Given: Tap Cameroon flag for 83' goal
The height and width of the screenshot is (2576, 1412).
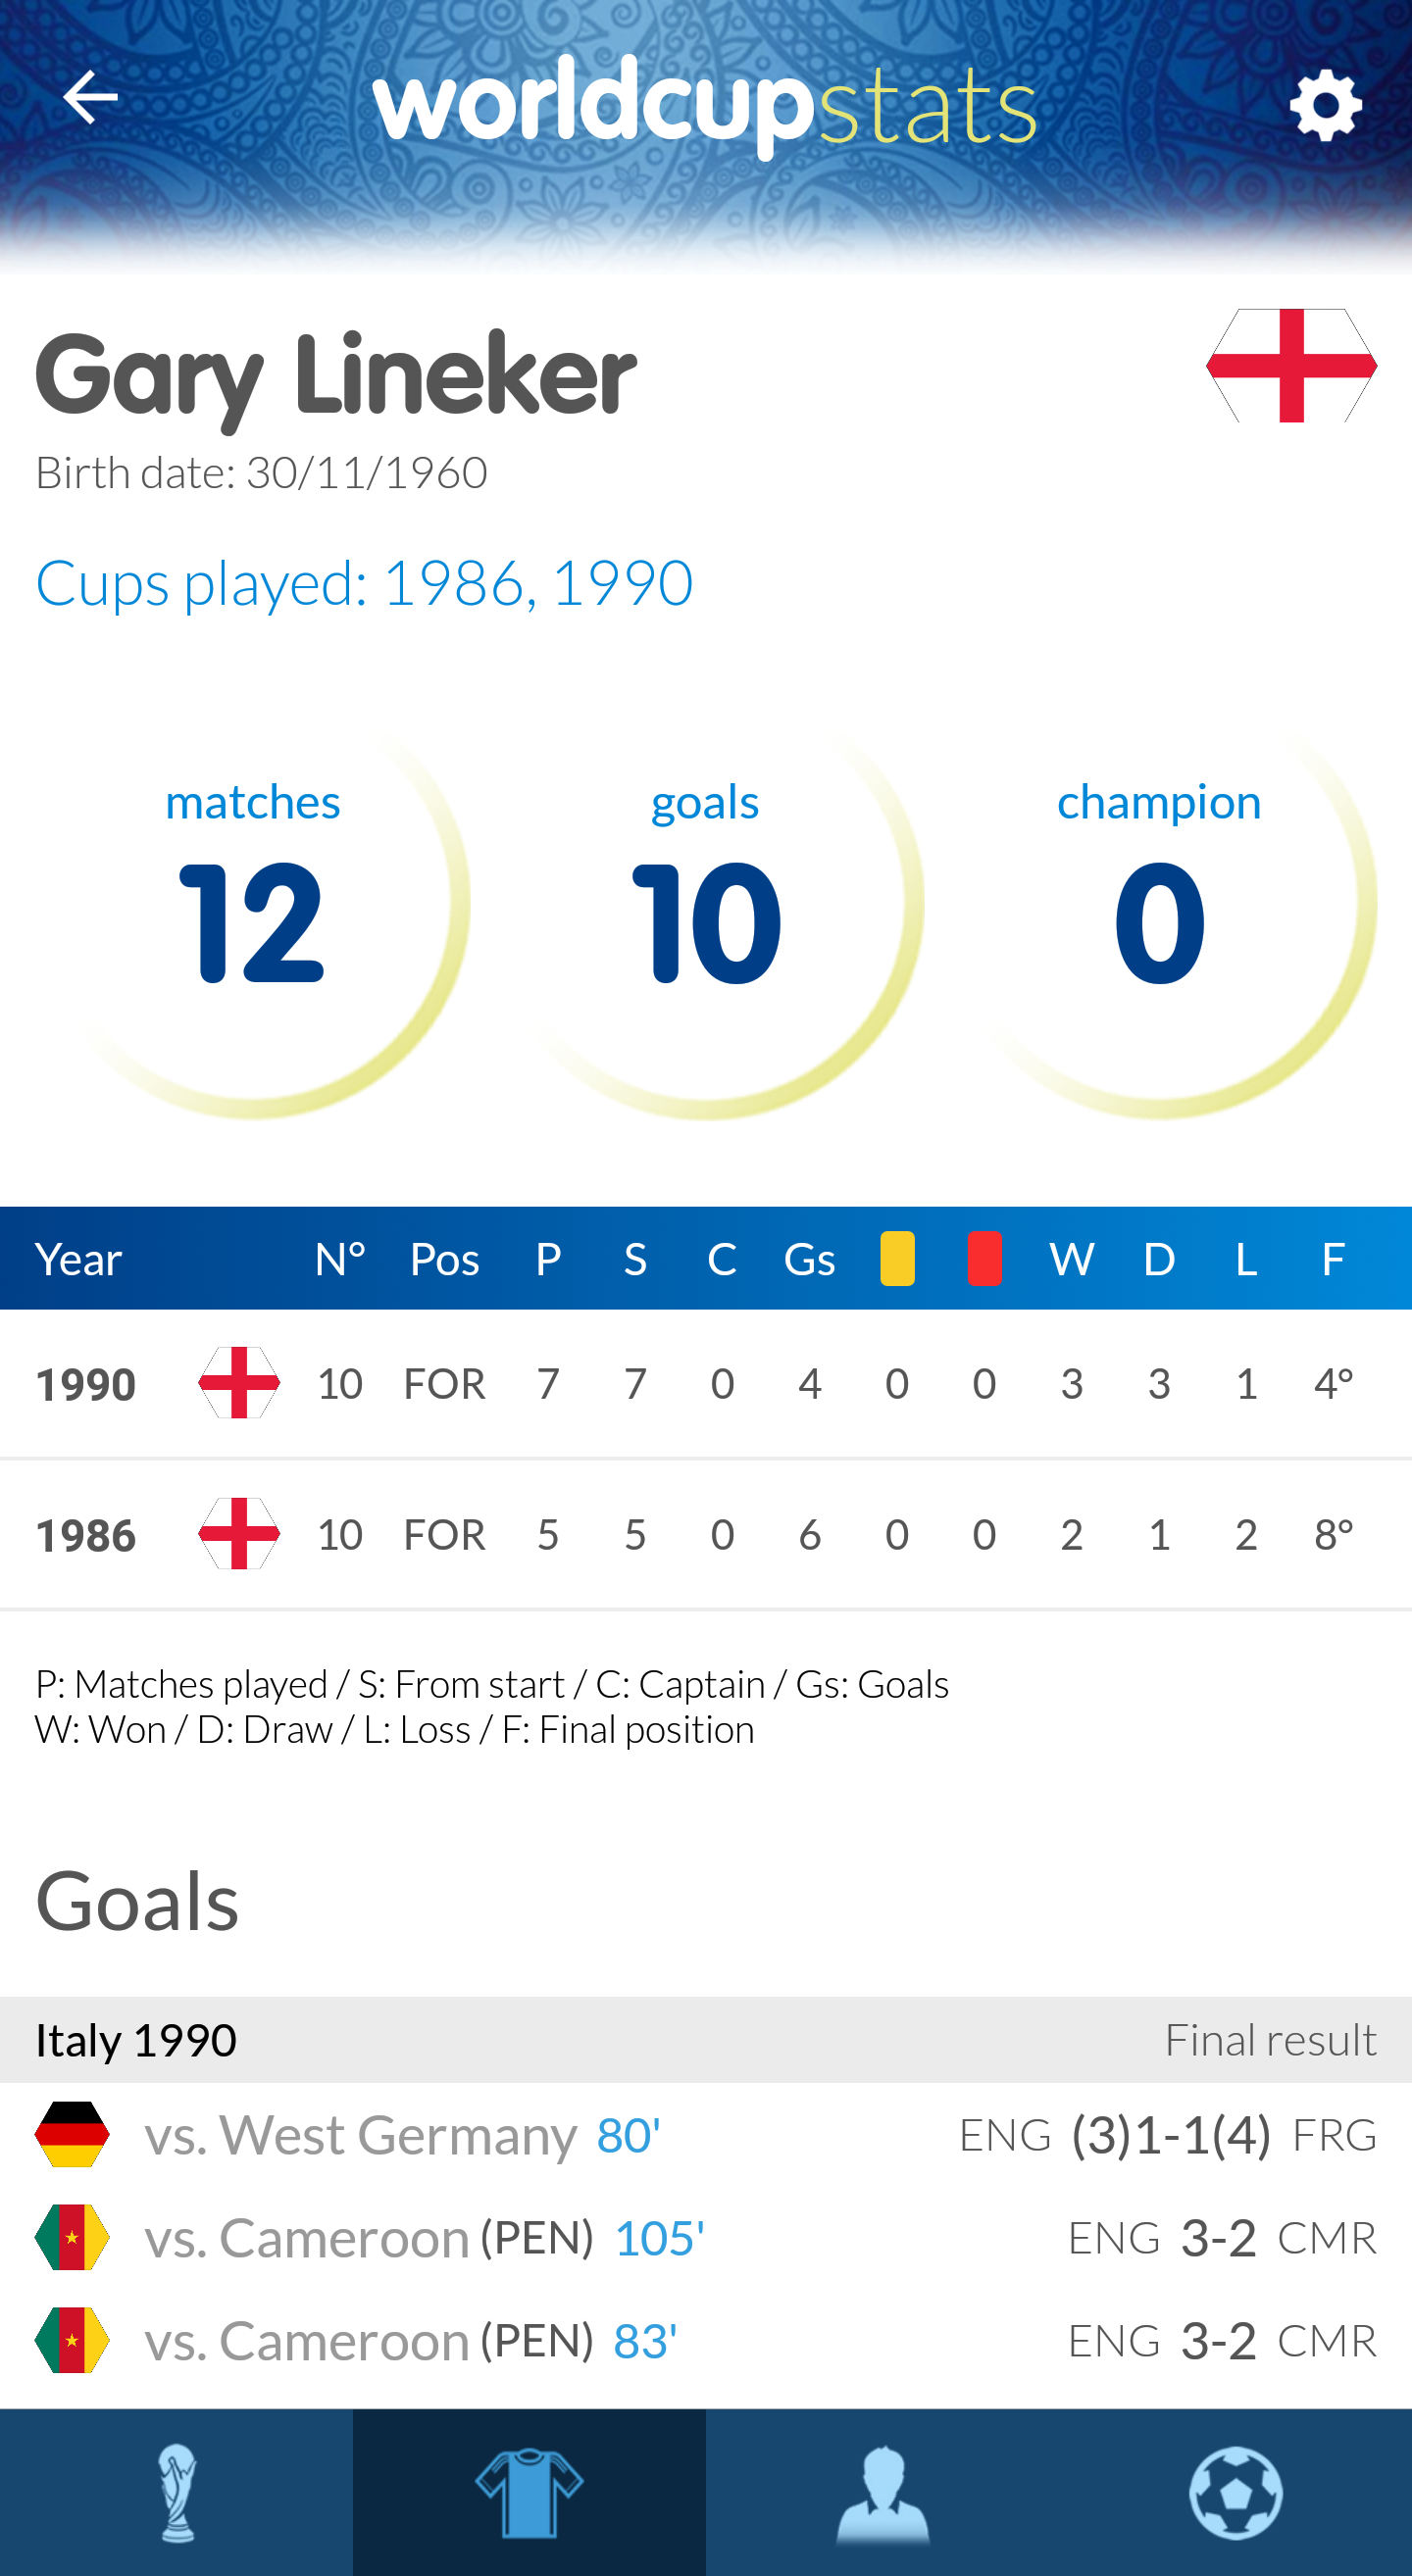Looking at the screenshot, I should 72,2340.
